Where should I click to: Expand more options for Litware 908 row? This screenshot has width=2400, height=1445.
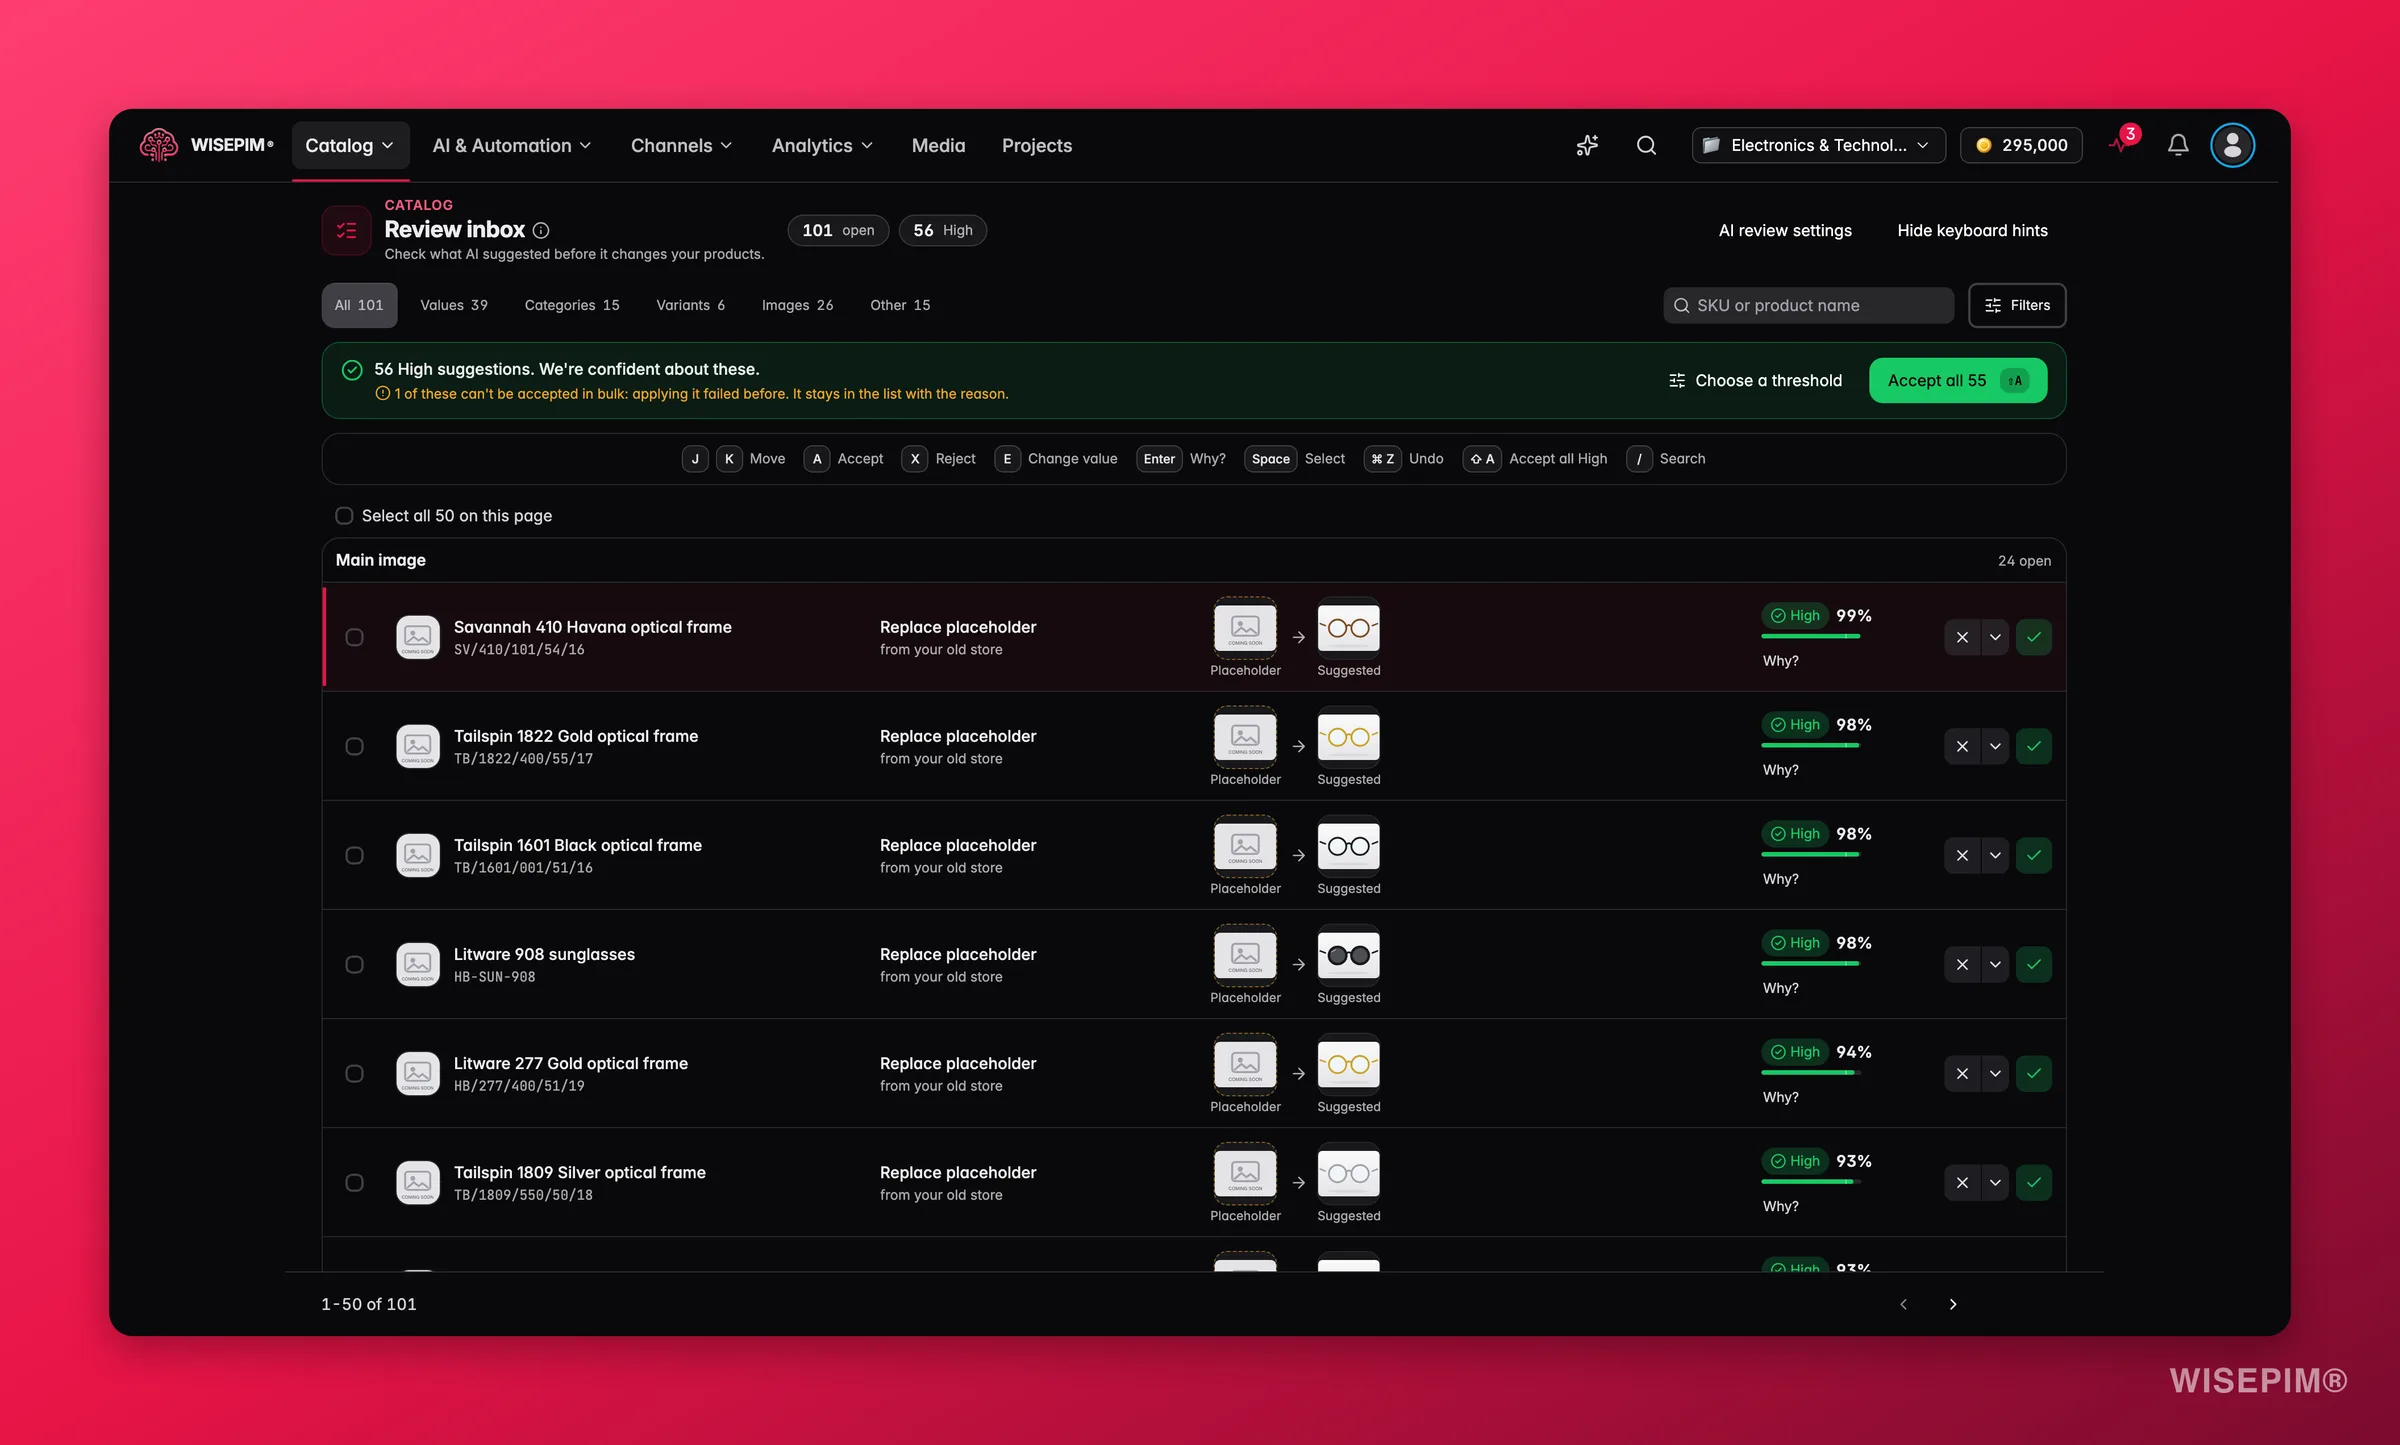[x=1995, y=964]
